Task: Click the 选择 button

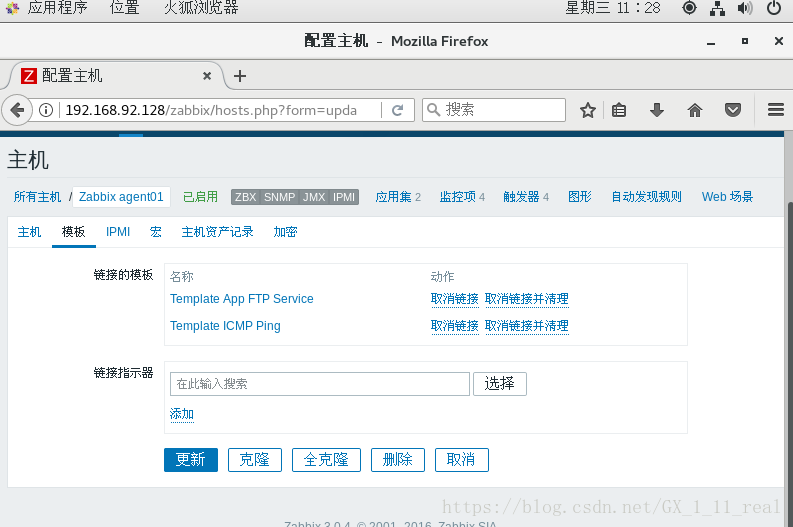Action: (500, 384)
